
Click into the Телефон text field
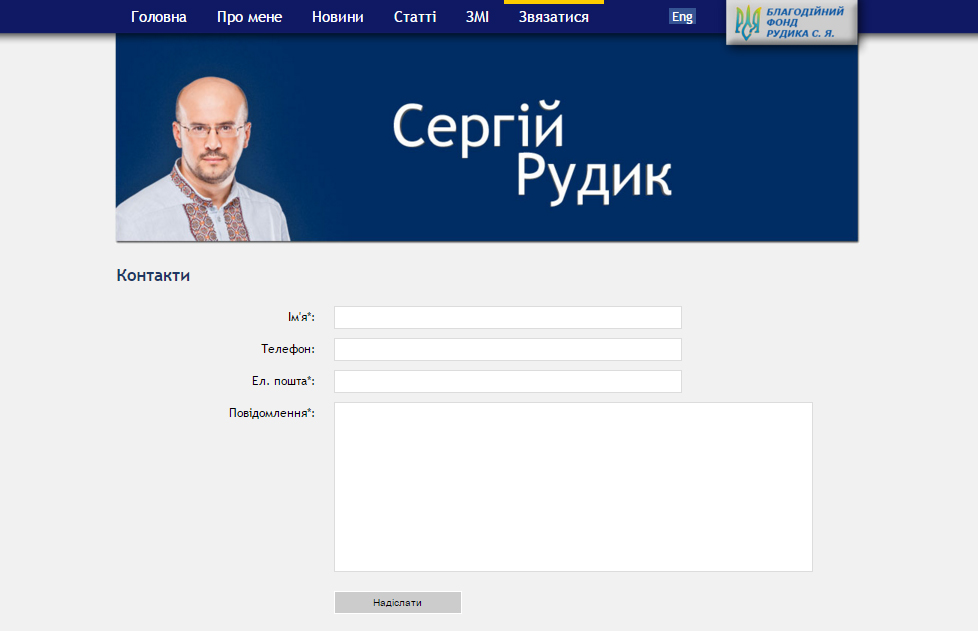[x=507, y=349]
